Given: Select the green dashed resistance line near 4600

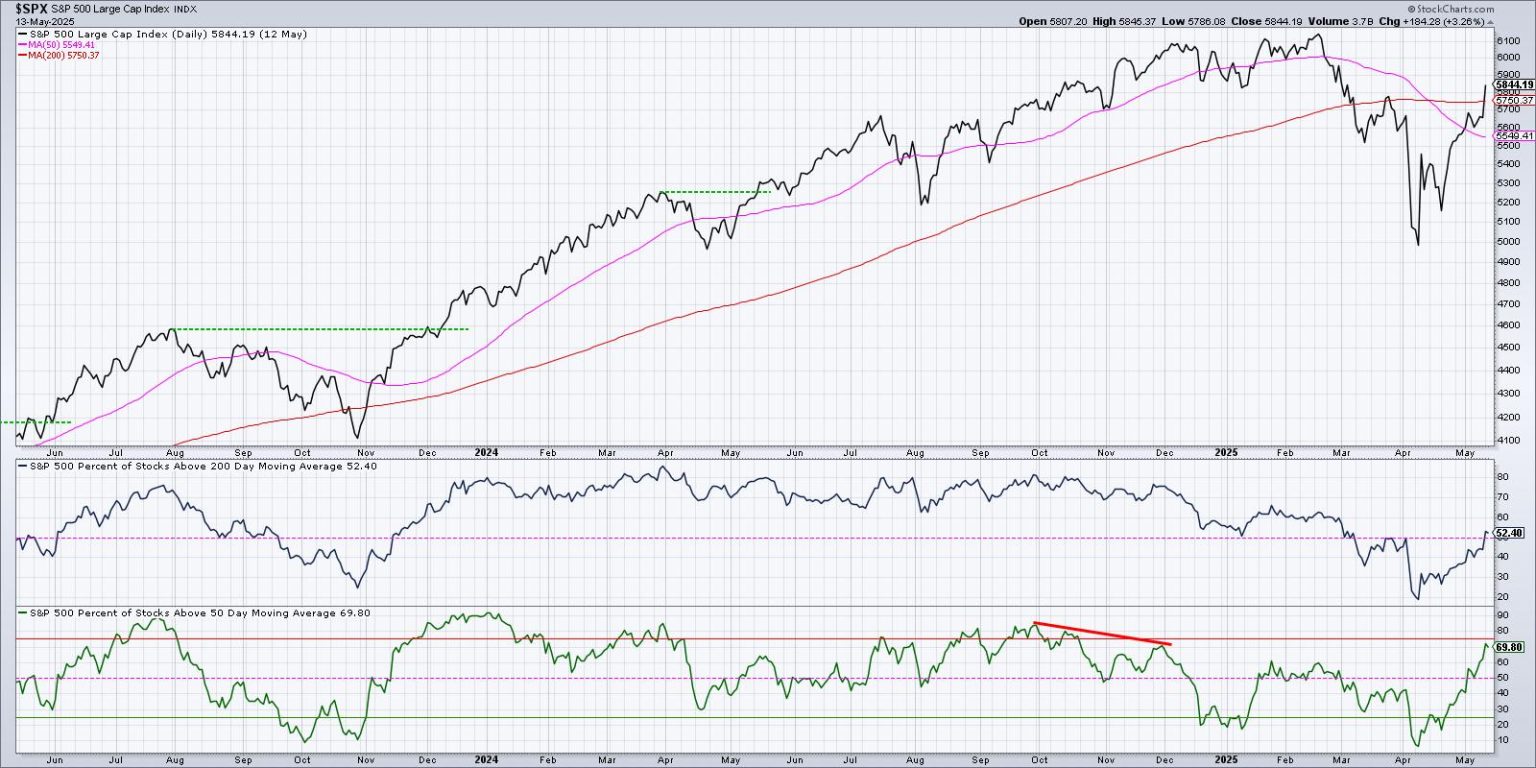Looking at the screenshot, I should 320,329.
